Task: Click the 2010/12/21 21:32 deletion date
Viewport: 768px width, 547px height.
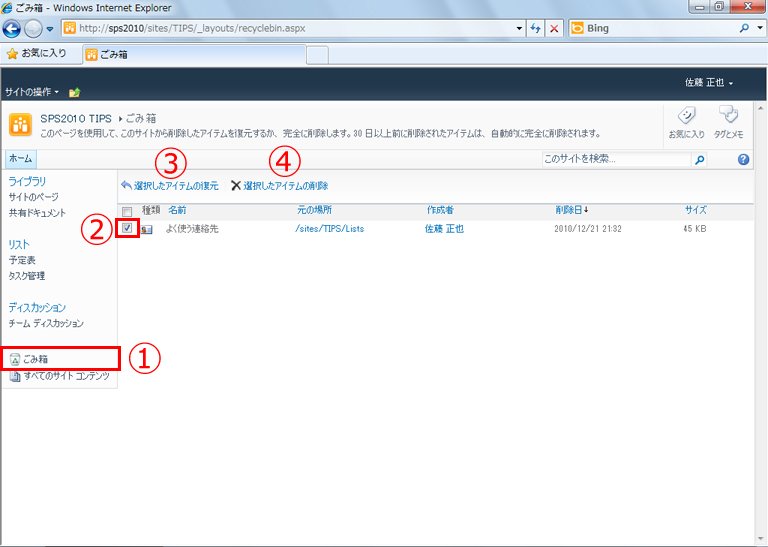Action: tap(588, 229)
